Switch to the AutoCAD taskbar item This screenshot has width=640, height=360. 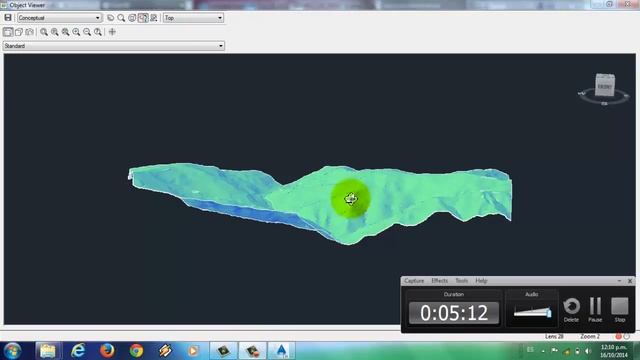pos(282,351)
